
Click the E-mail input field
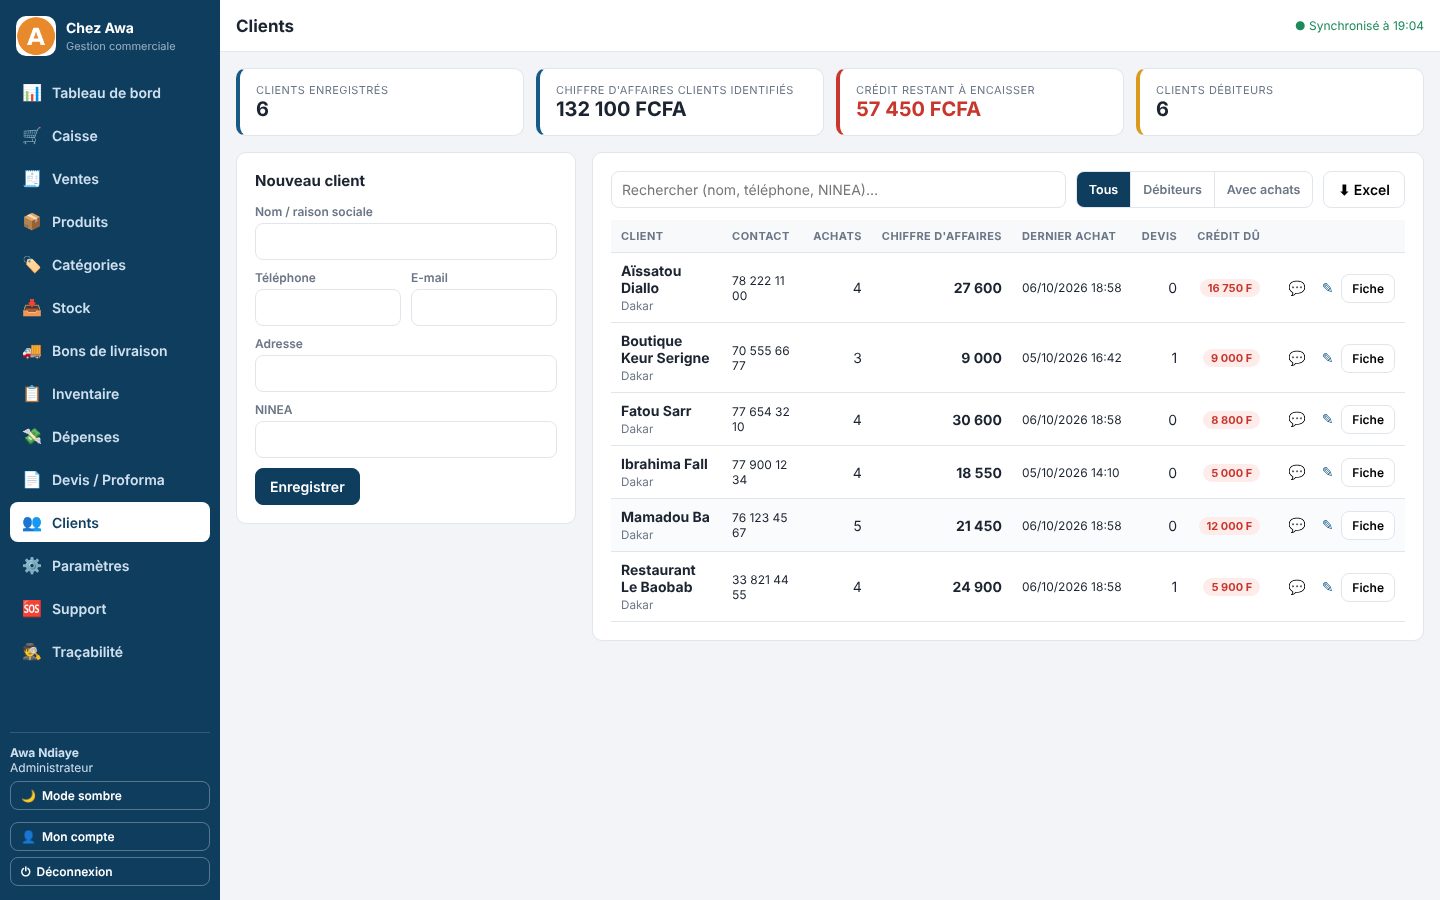tap(484, 308)
